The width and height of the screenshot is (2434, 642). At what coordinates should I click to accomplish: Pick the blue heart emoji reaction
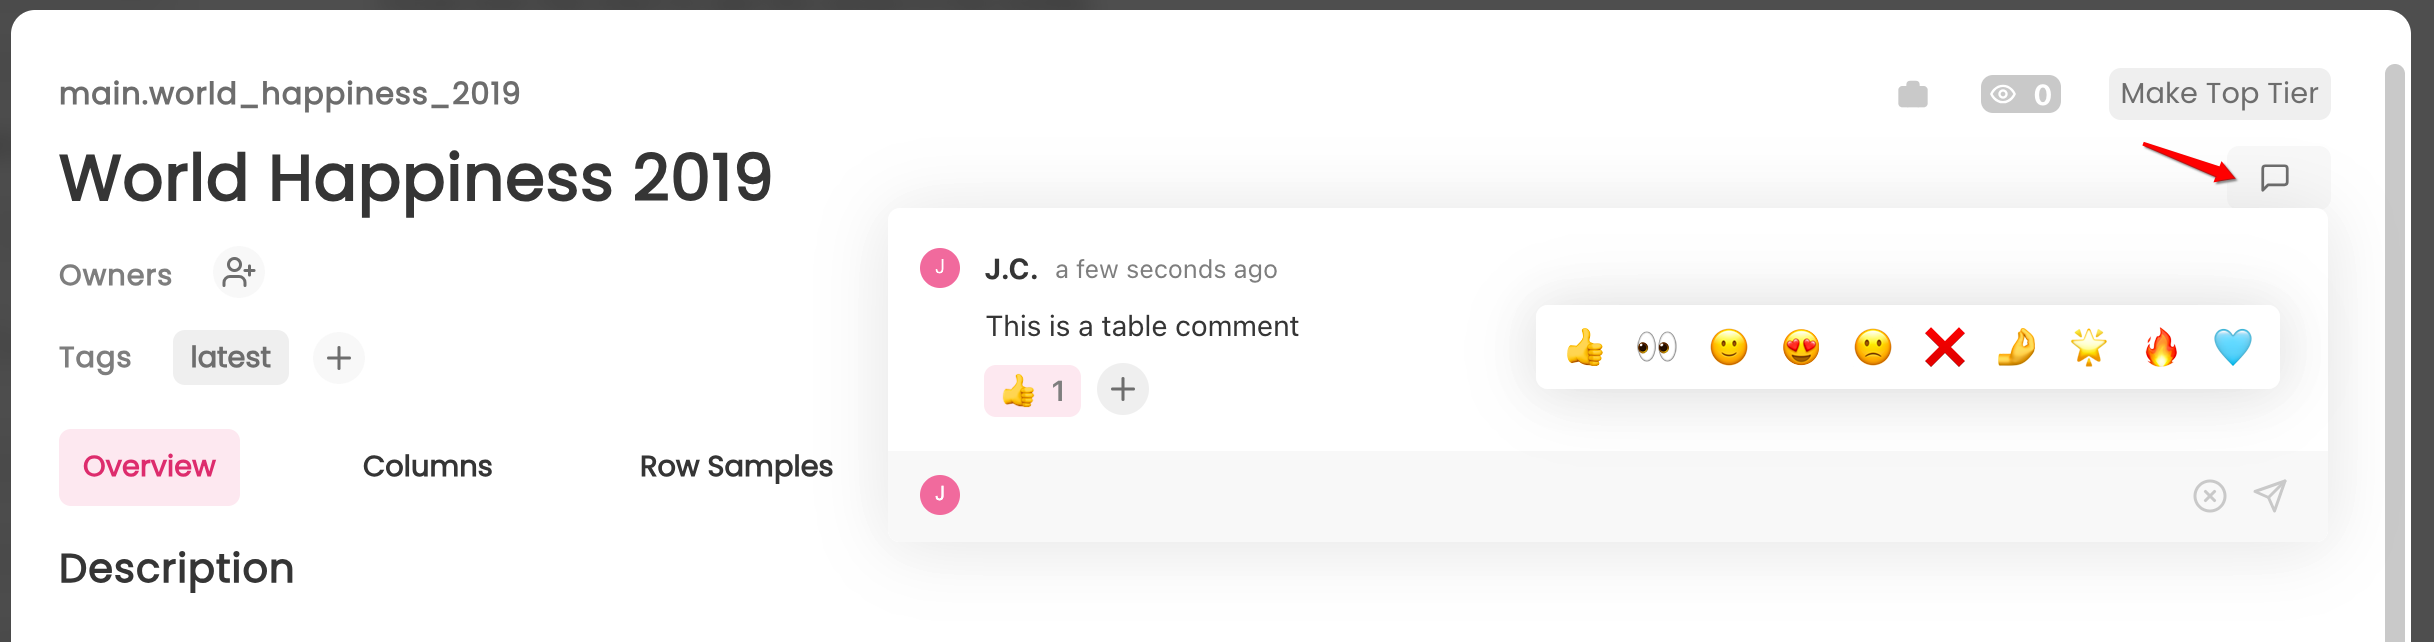click(2233, 347)
